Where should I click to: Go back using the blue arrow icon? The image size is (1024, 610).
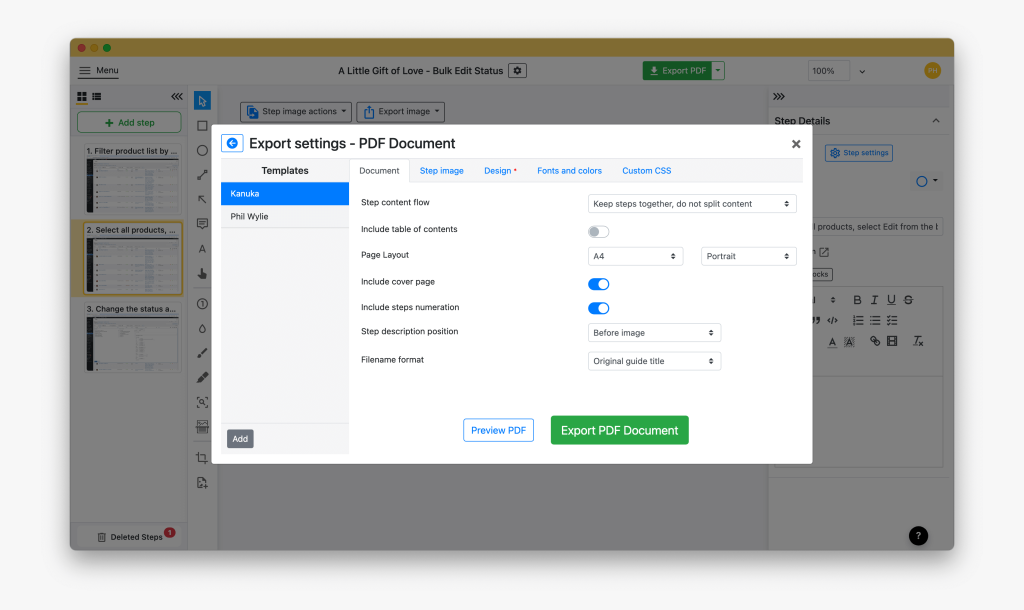[x=232, y=143]
